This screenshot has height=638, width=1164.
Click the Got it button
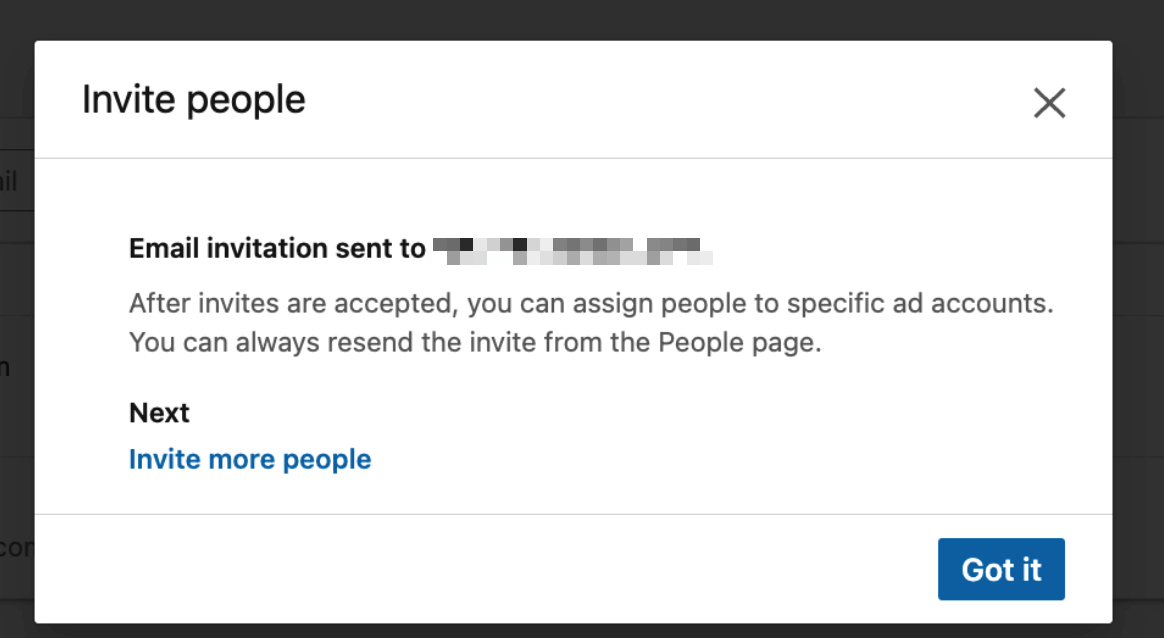tap(1001, 569)
